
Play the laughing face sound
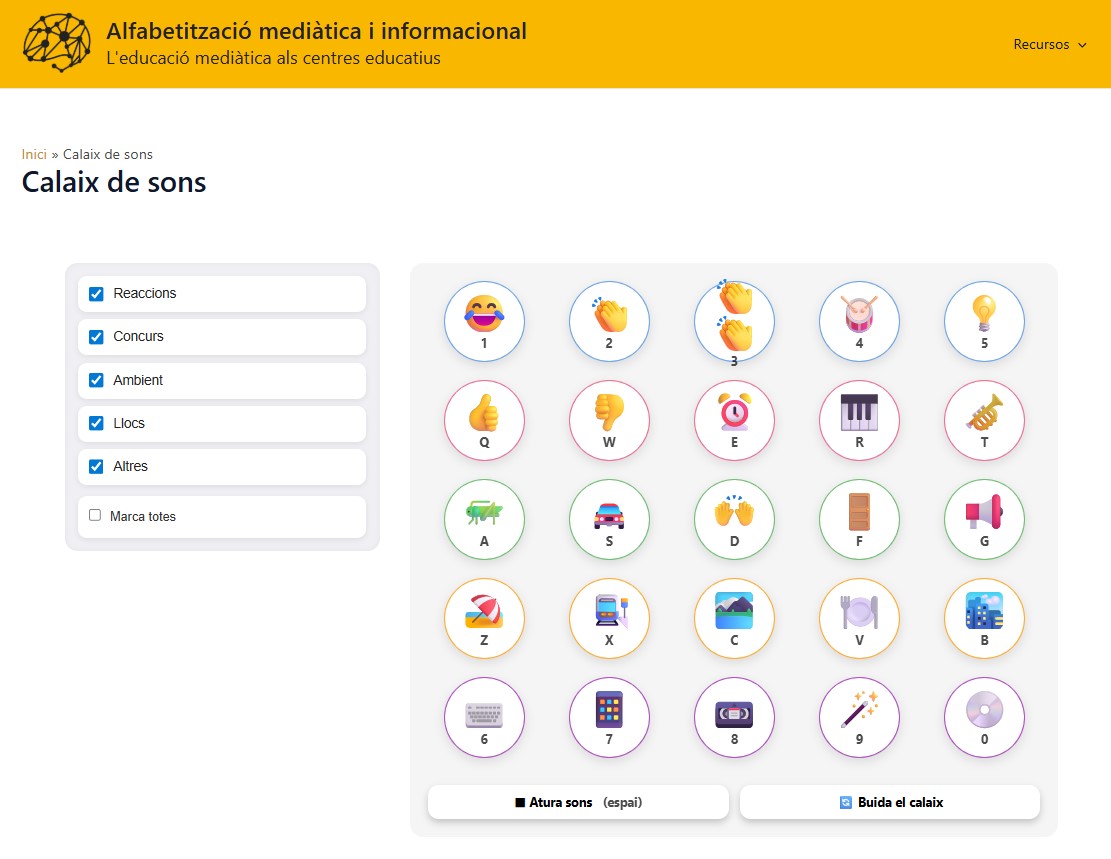pos(484,320)
